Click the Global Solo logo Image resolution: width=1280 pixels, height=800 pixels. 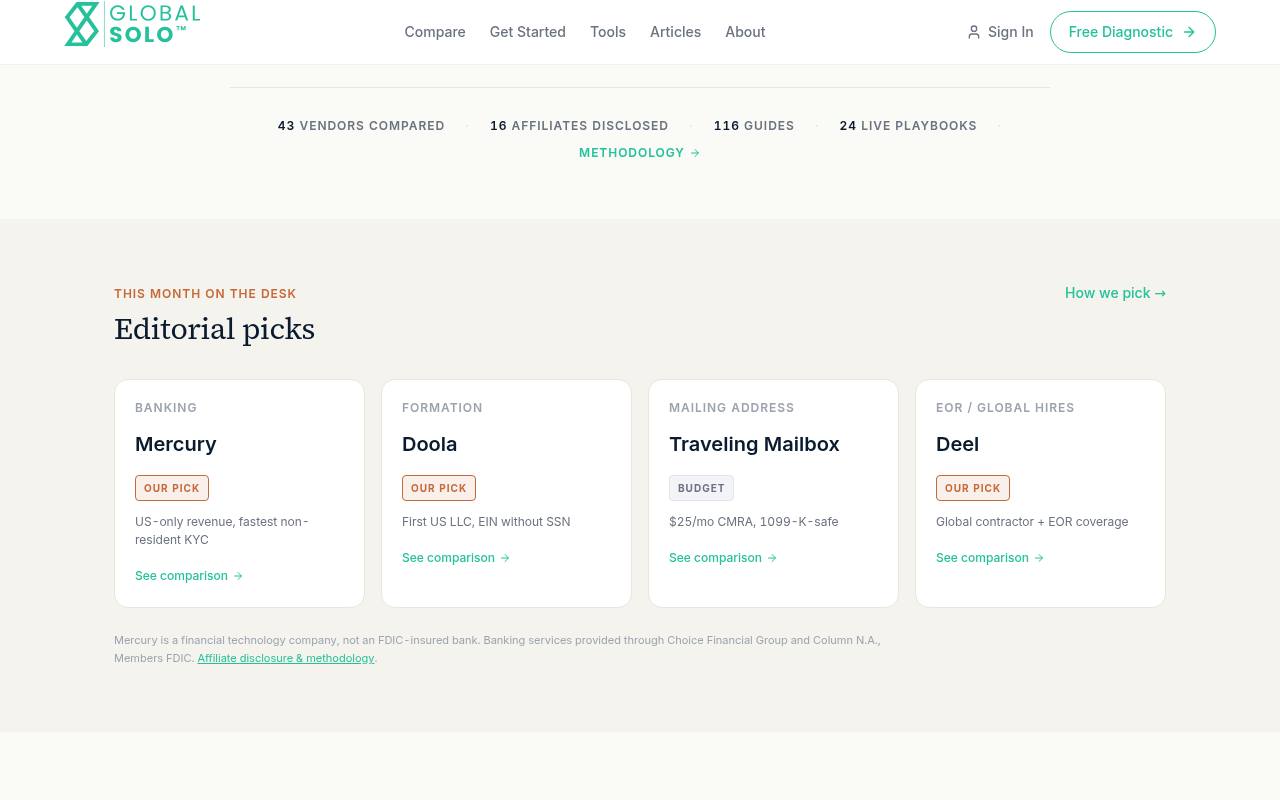pyautogui.click(x=132, y=24)
